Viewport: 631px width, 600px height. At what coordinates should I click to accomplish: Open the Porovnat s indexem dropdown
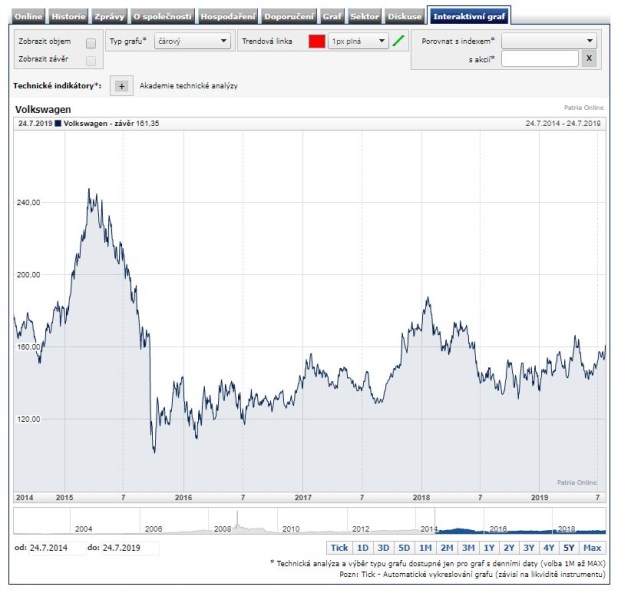click(x=549, y=41)
